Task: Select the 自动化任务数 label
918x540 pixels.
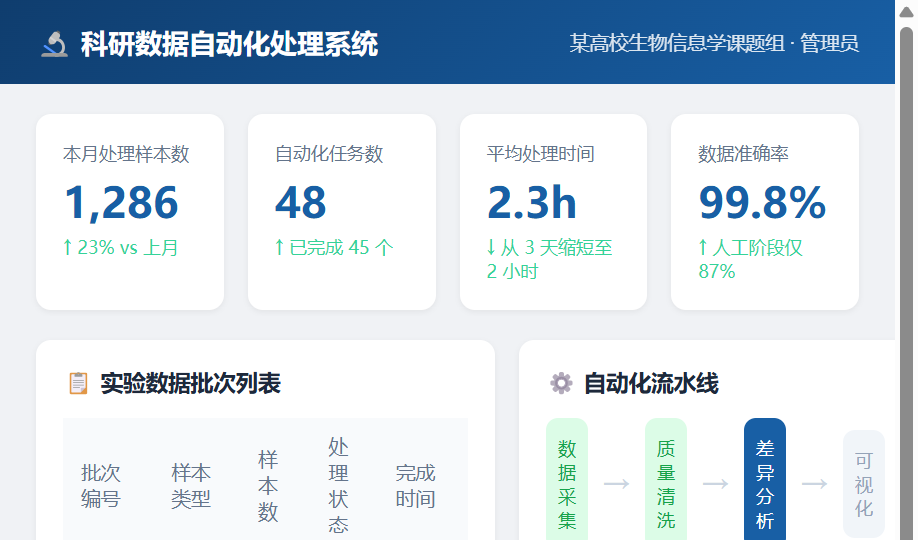Action: [x=329, y=154]
